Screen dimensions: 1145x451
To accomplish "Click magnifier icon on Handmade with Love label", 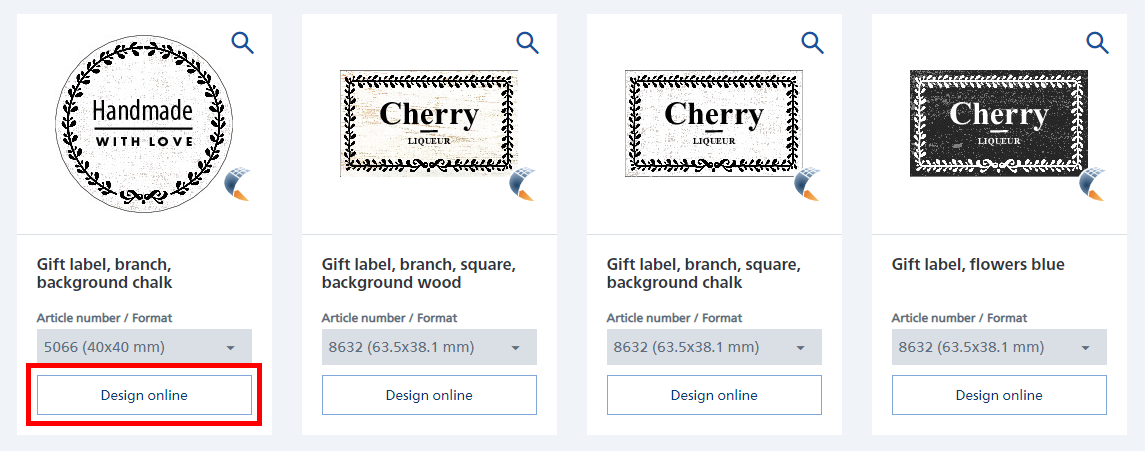I will 242,42.
